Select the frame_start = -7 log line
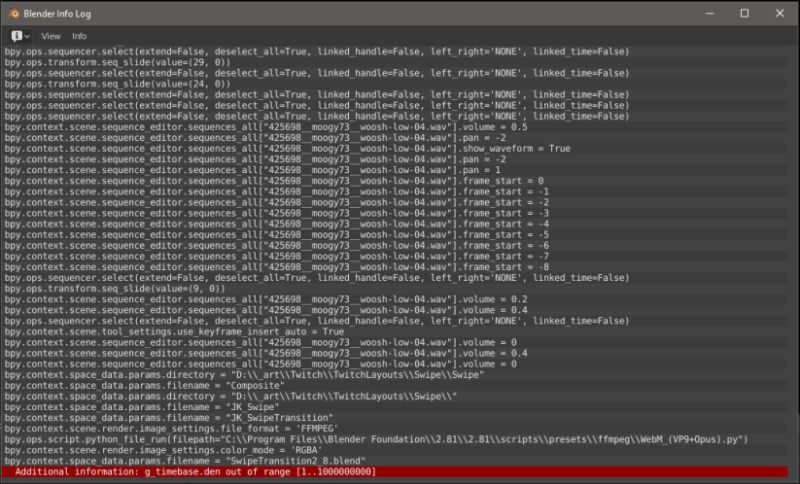The width and height of the screenshot is (800, 484). coord(395,256)
